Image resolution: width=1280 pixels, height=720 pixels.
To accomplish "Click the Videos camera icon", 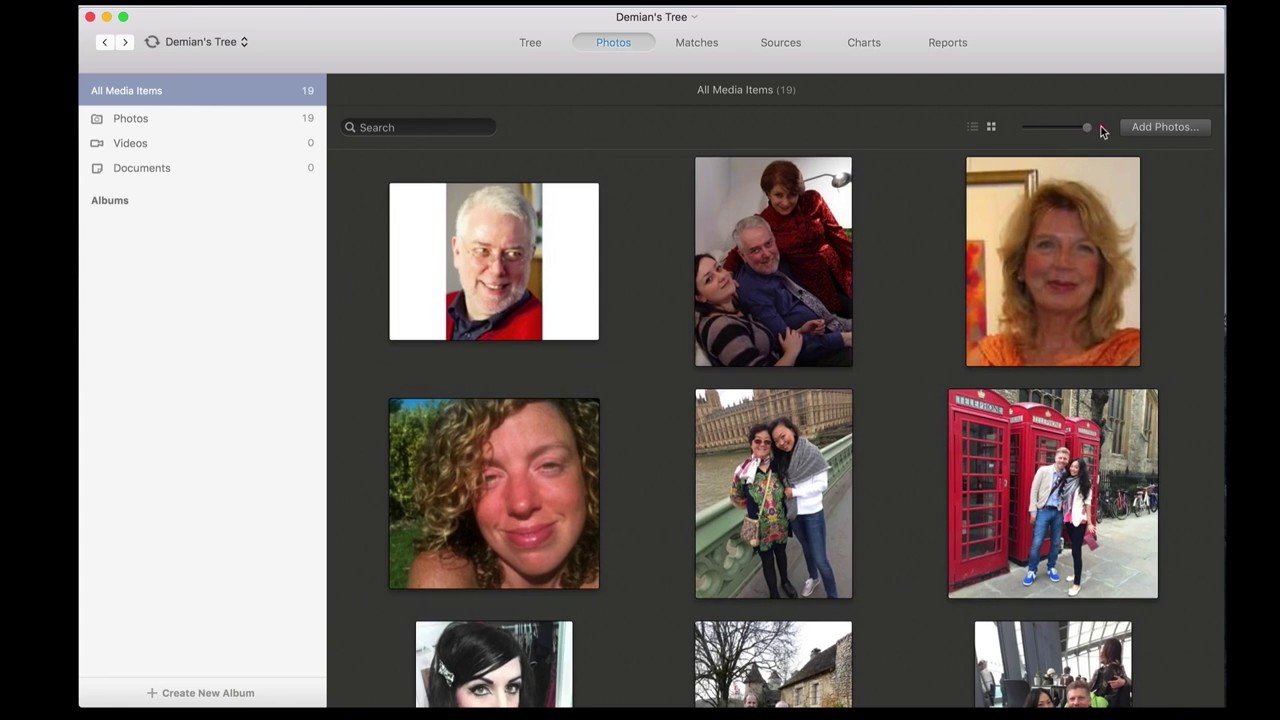I will [x=97, y=143].
